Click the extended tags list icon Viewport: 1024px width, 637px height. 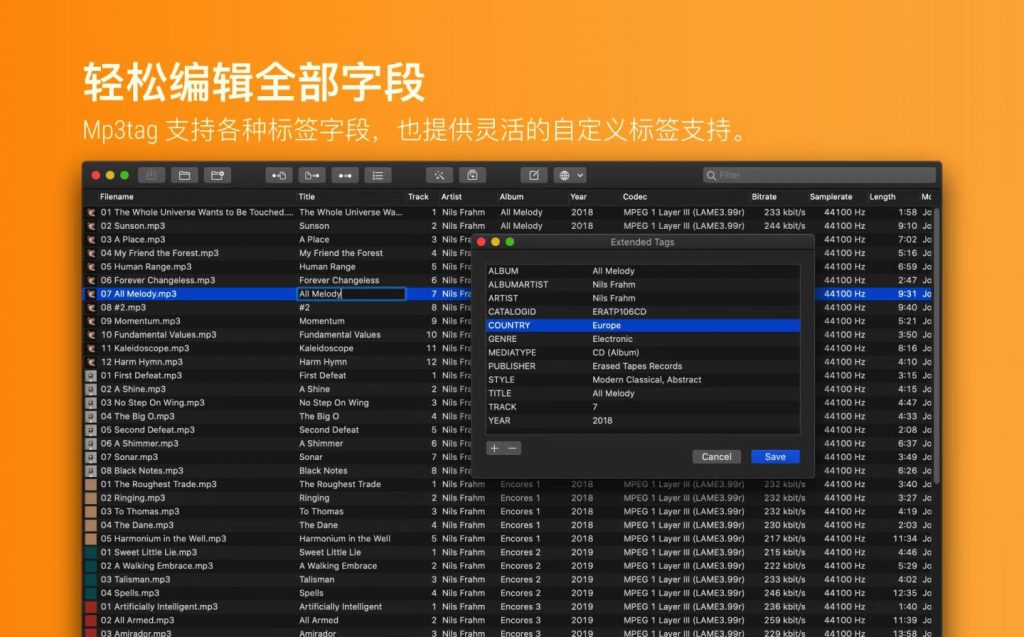click(x=376, y=175)
